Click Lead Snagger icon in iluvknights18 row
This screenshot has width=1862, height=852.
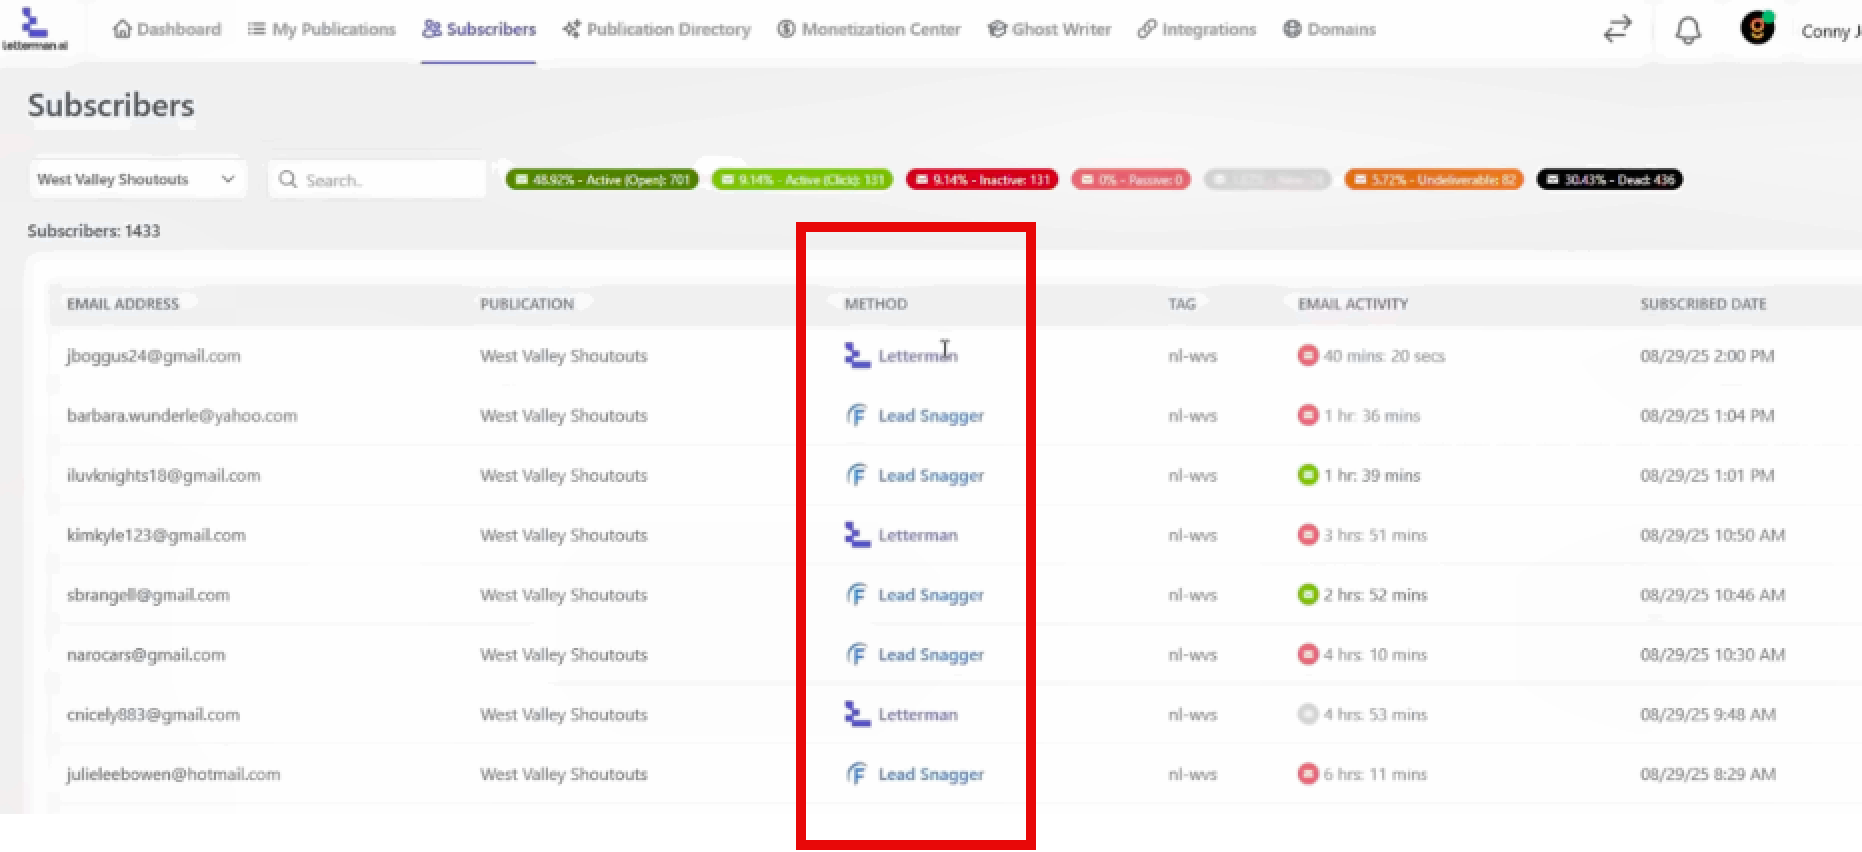coord(857,475)
